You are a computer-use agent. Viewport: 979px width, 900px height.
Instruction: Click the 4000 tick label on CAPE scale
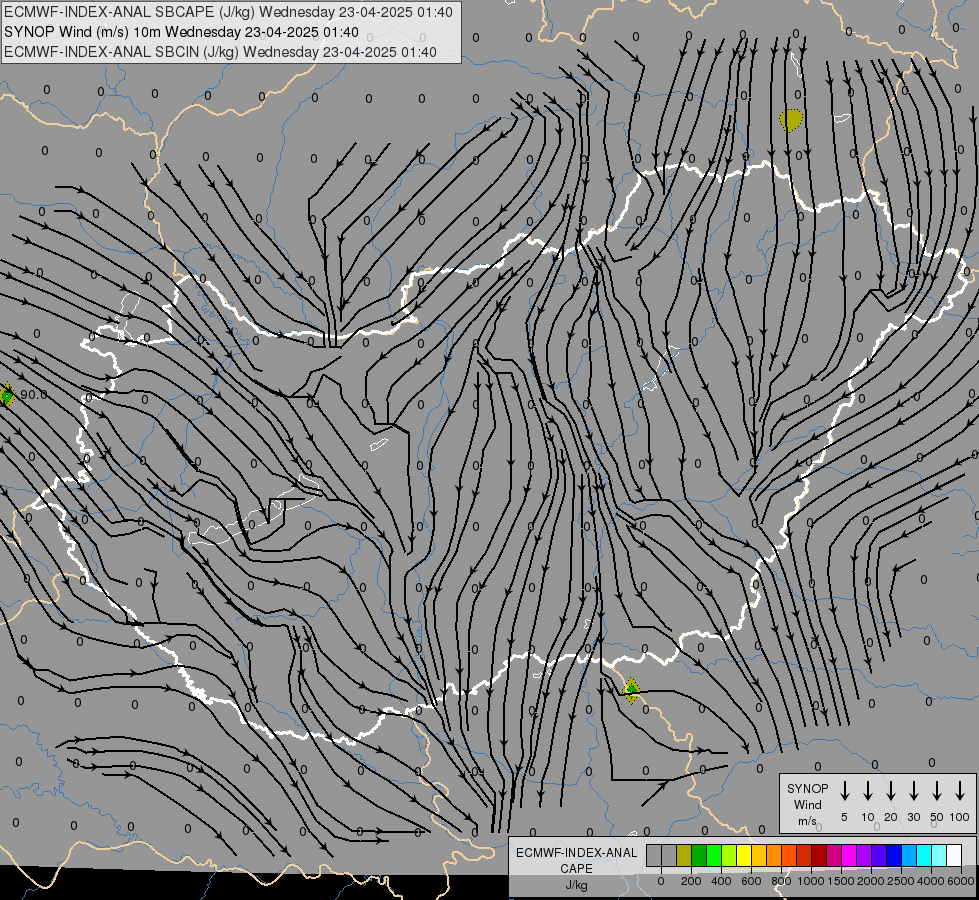[x=931, y=881]
